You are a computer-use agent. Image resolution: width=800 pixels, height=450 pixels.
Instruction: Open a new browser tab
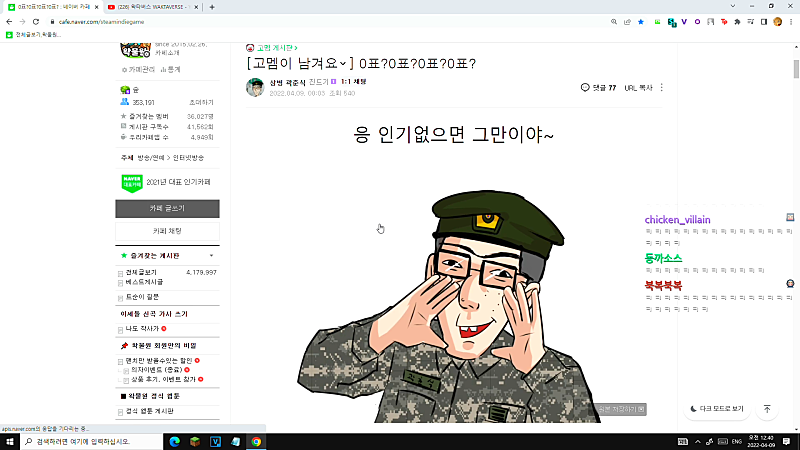(x=212, y=7)
